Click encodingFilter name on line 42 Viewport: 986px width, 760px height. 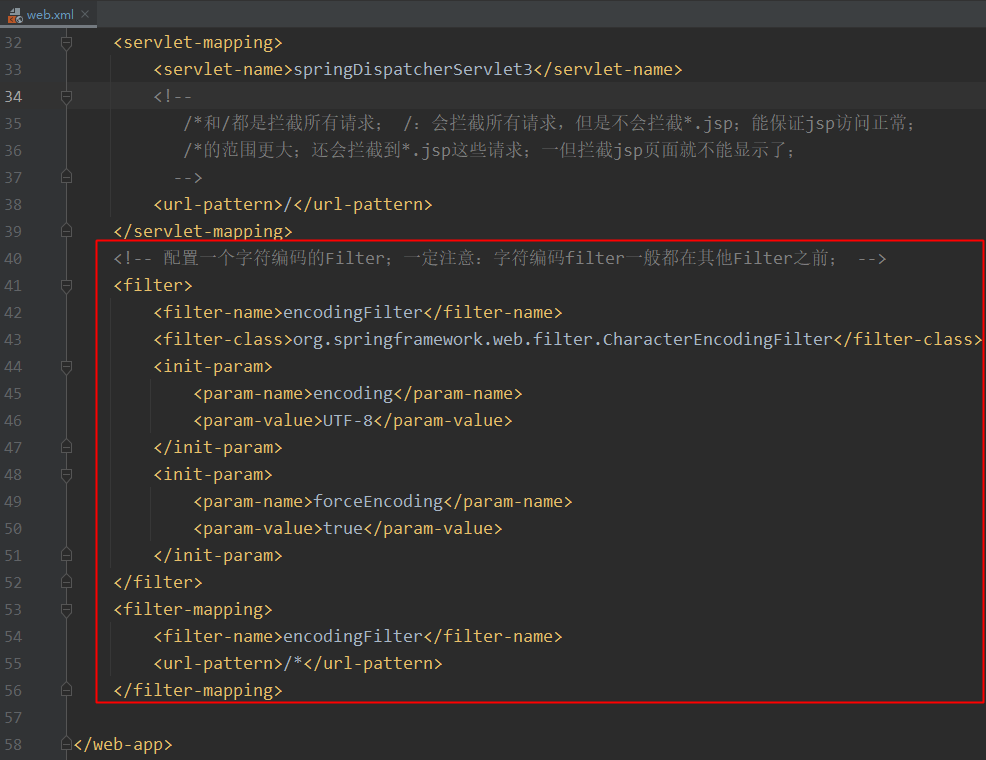(353, 313)
